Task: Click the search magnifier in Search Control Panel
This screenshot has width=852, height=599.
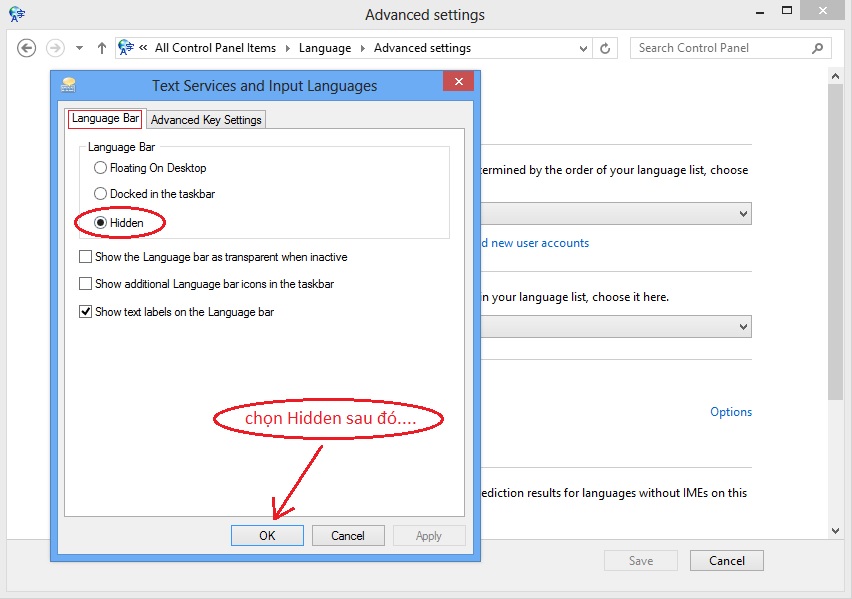Action: click(818, 47)
